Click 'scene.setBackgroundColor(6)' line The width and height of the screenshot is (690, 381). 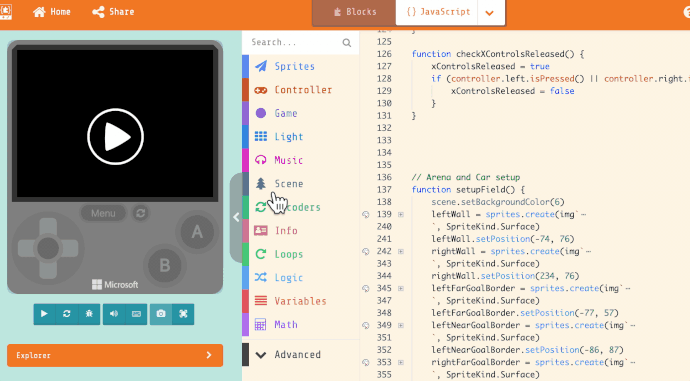498,202
